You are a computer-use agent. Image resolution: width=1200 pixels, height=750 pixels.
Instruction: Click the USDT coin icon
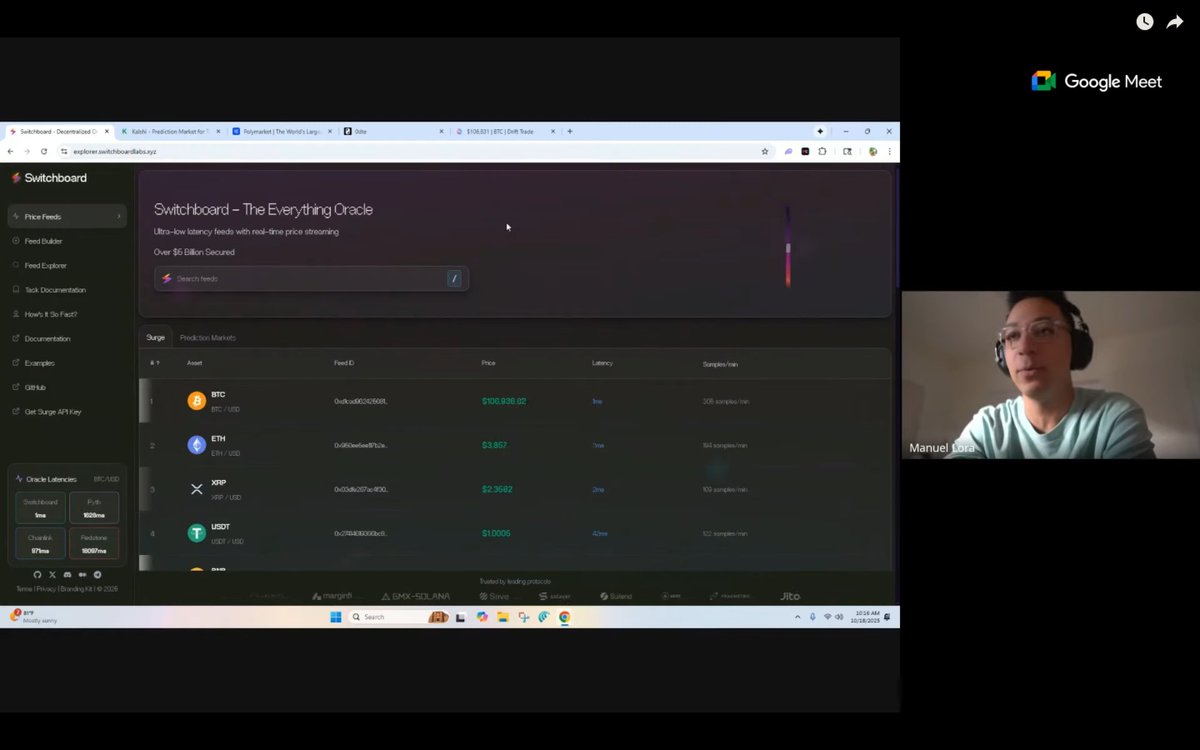click(x=196, y=533)
